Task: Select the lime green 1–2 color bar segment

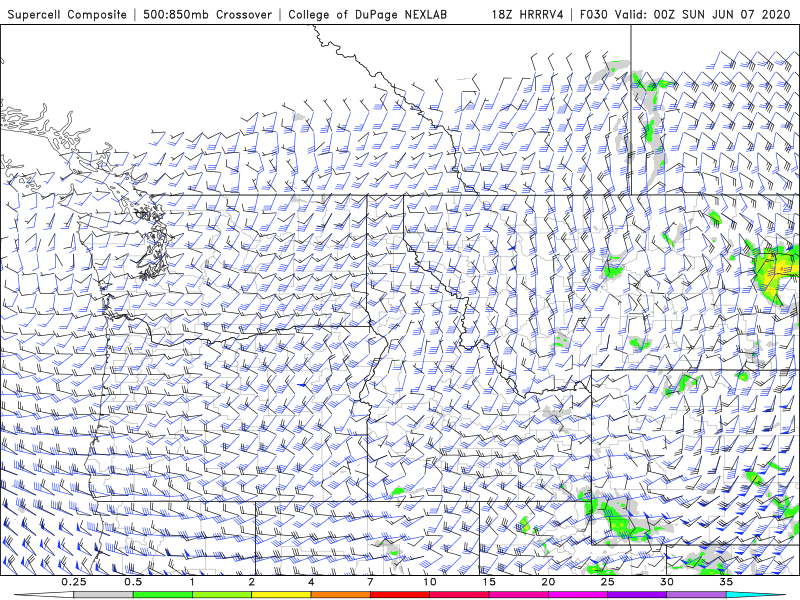Action: tap(222, 595)
